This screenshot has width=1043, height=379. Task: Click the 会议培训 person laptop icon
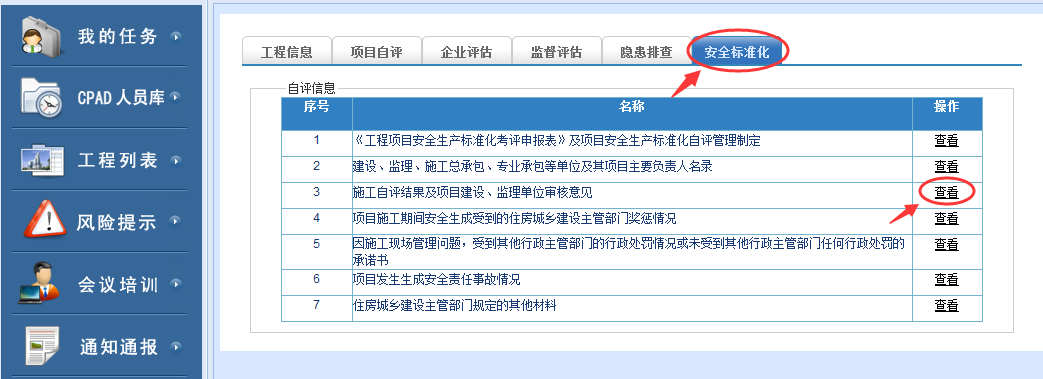coord(38,284)
